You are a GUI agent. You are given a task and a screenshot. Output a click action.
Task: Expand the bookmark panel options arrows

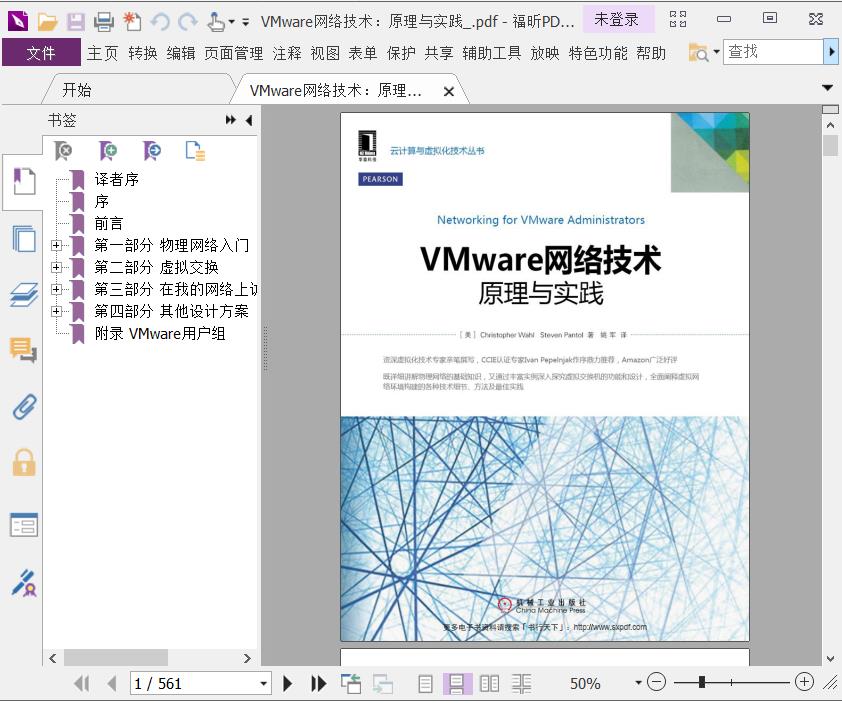point(230,120)
